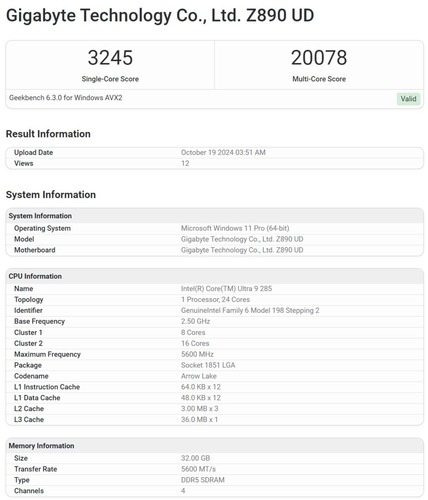
Task: Select the Views value 12
Action: coord(185,163)
